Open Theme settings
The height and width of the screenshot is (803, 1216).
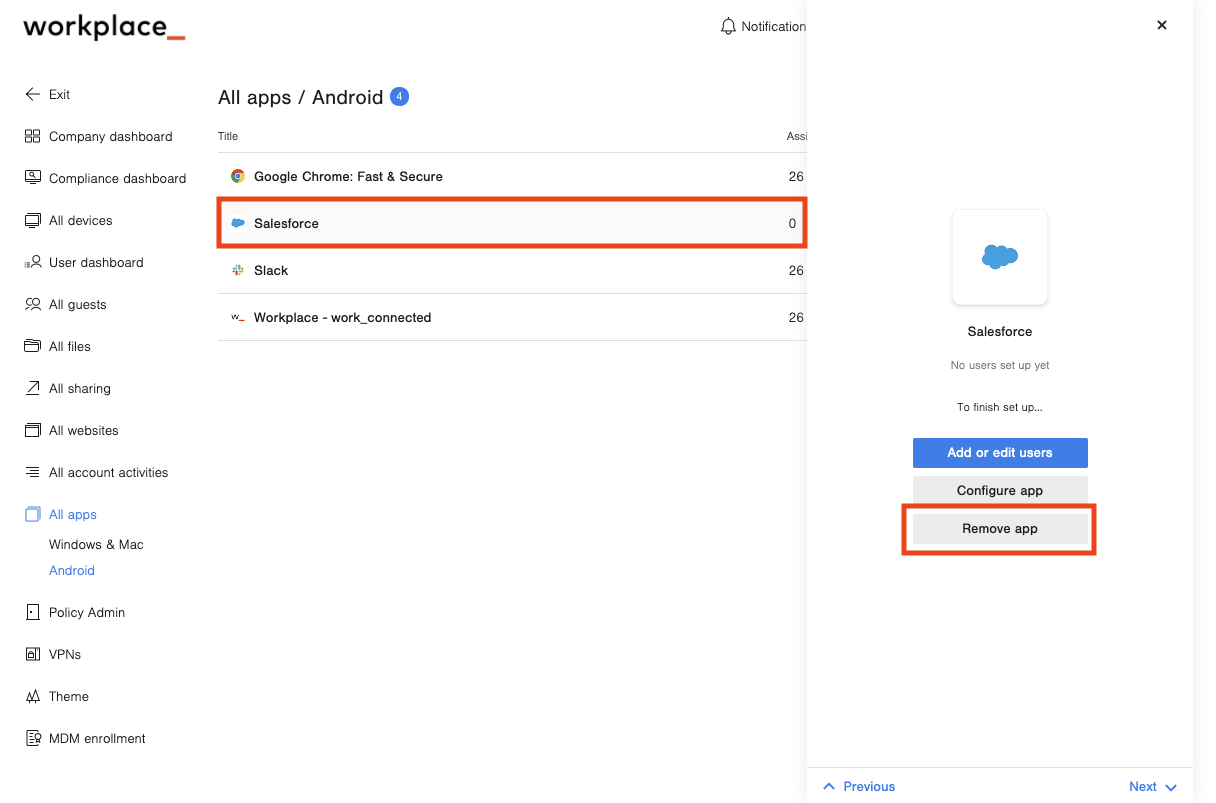click(x=68, y=696)
